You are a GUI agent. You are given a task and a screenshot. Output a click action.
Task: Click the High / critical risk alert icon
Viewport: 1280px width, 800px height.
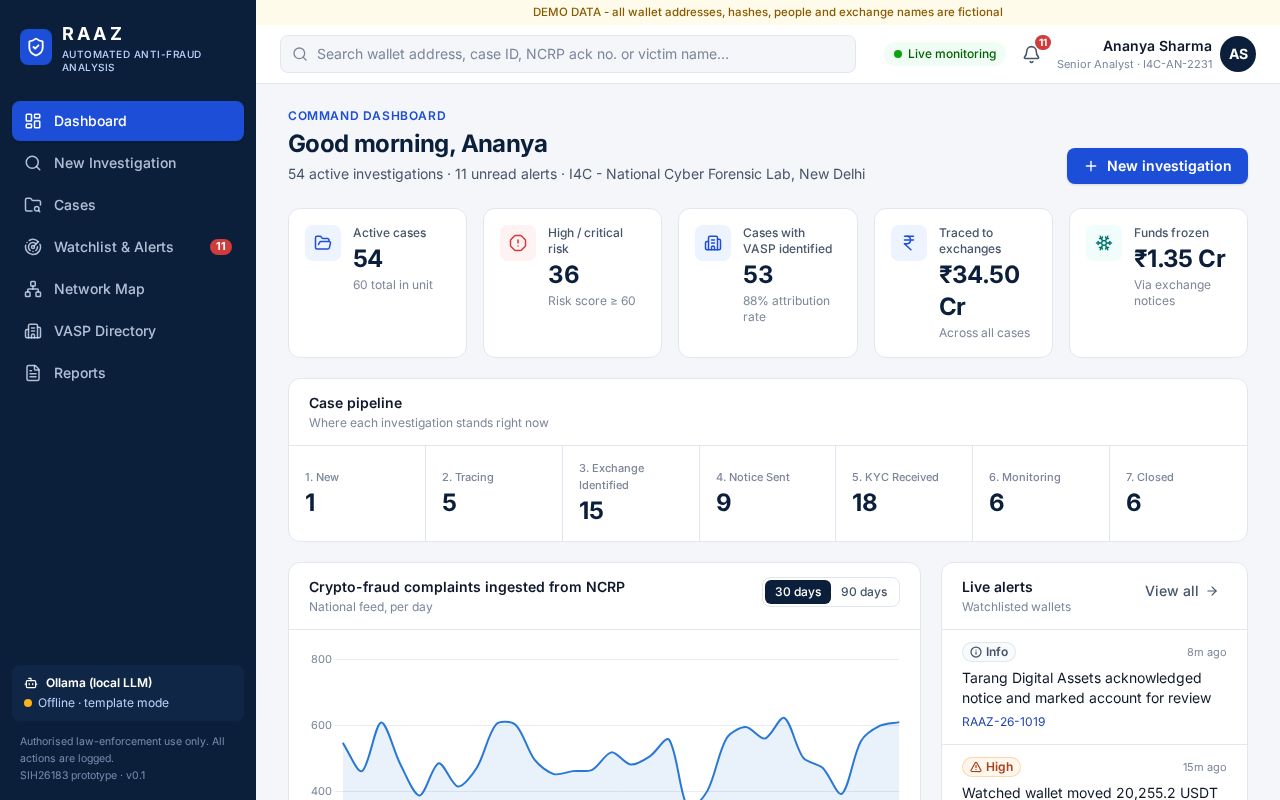(x=518, y=243)
